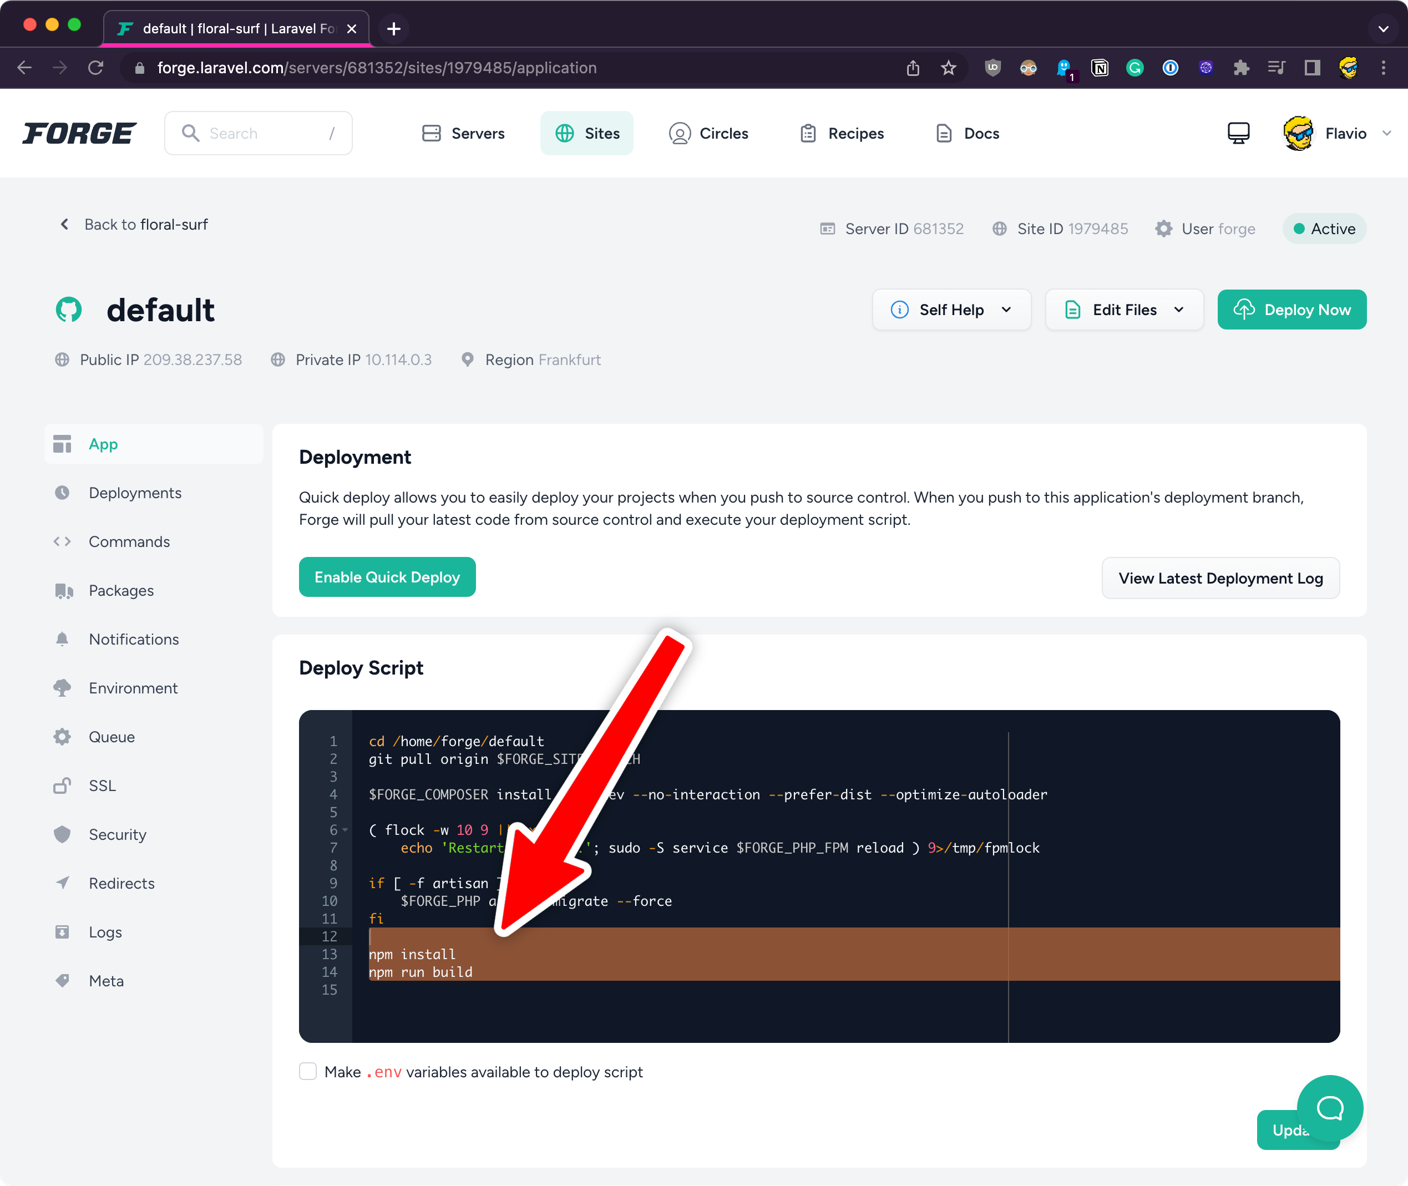This screenshot has height=1186, width=1408.
Task: Bookmark this page with the star icon
Action: [x=948, y=68]
